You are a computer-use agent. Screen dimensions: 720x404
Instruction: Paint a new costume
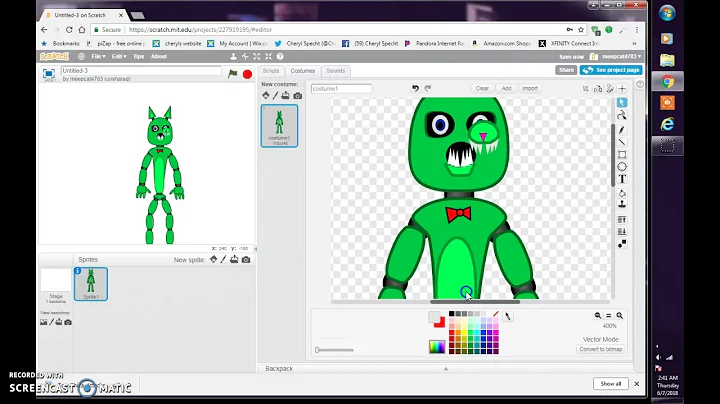click(x=276, y=95)
